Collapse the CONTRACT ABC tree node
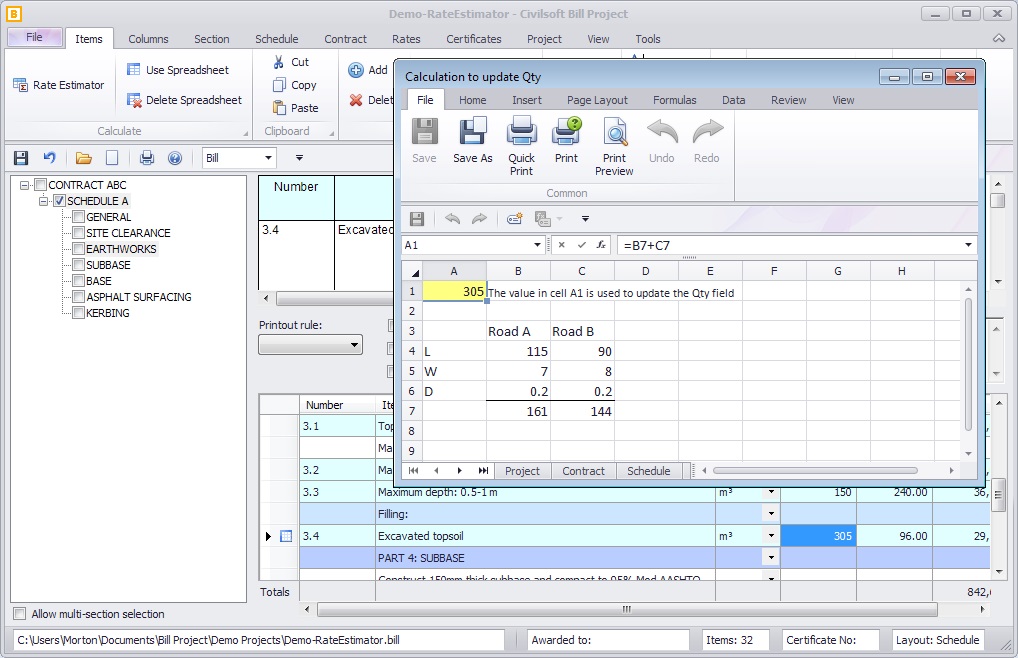The width and height of the screenshot is (1018, 658). [x=25, y=184]
